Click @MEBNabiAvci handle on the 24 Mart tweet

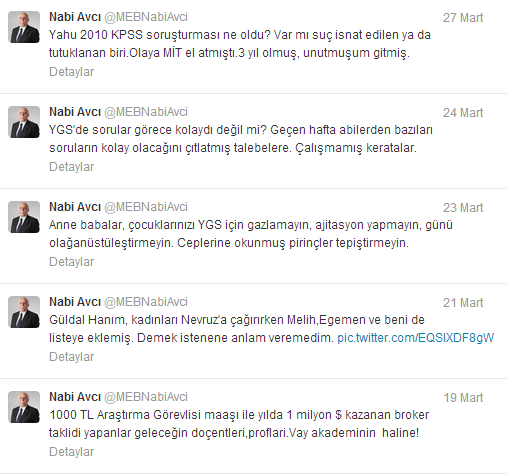coord(146,112)
